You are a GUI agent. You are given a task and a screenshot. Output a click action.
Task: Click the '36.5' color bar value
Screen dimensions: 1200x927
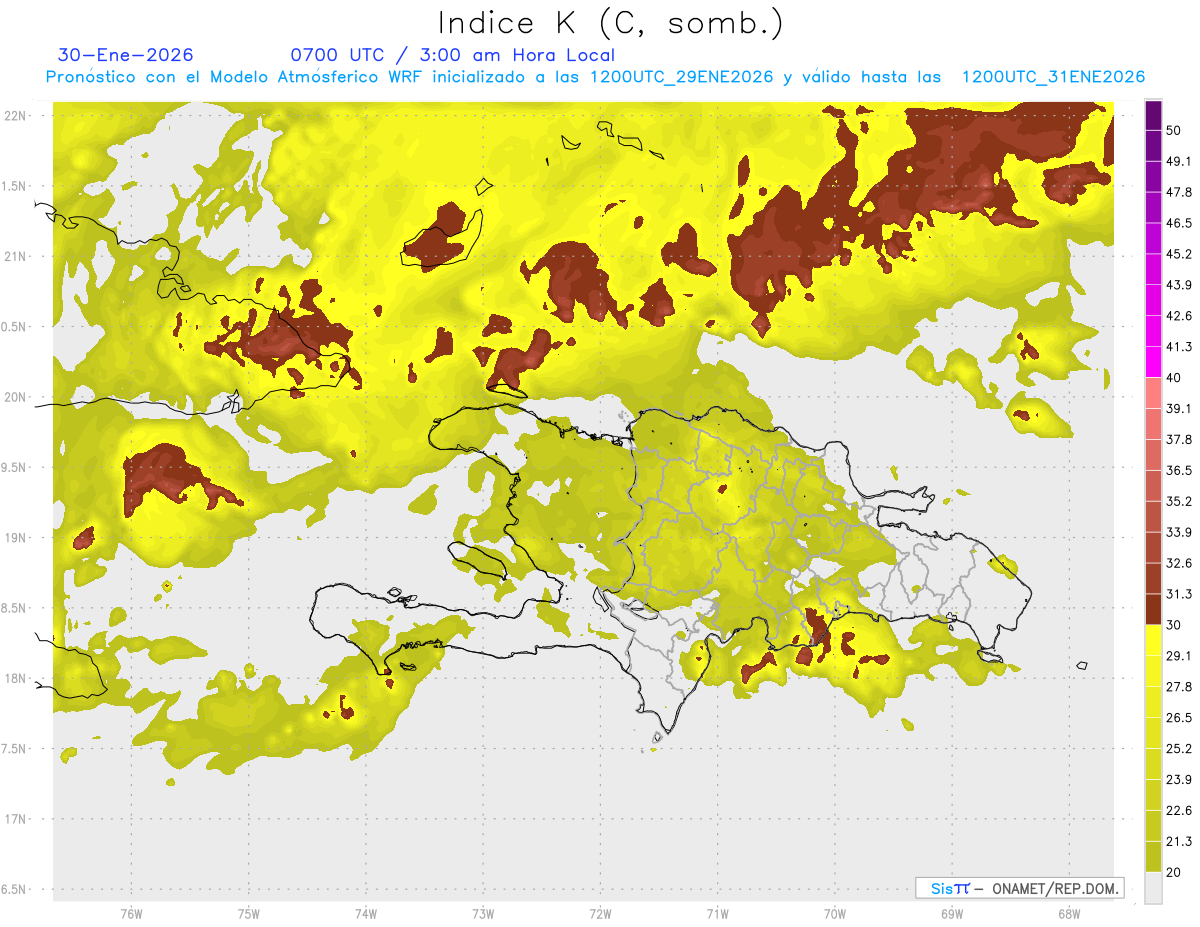point(1179,471)
